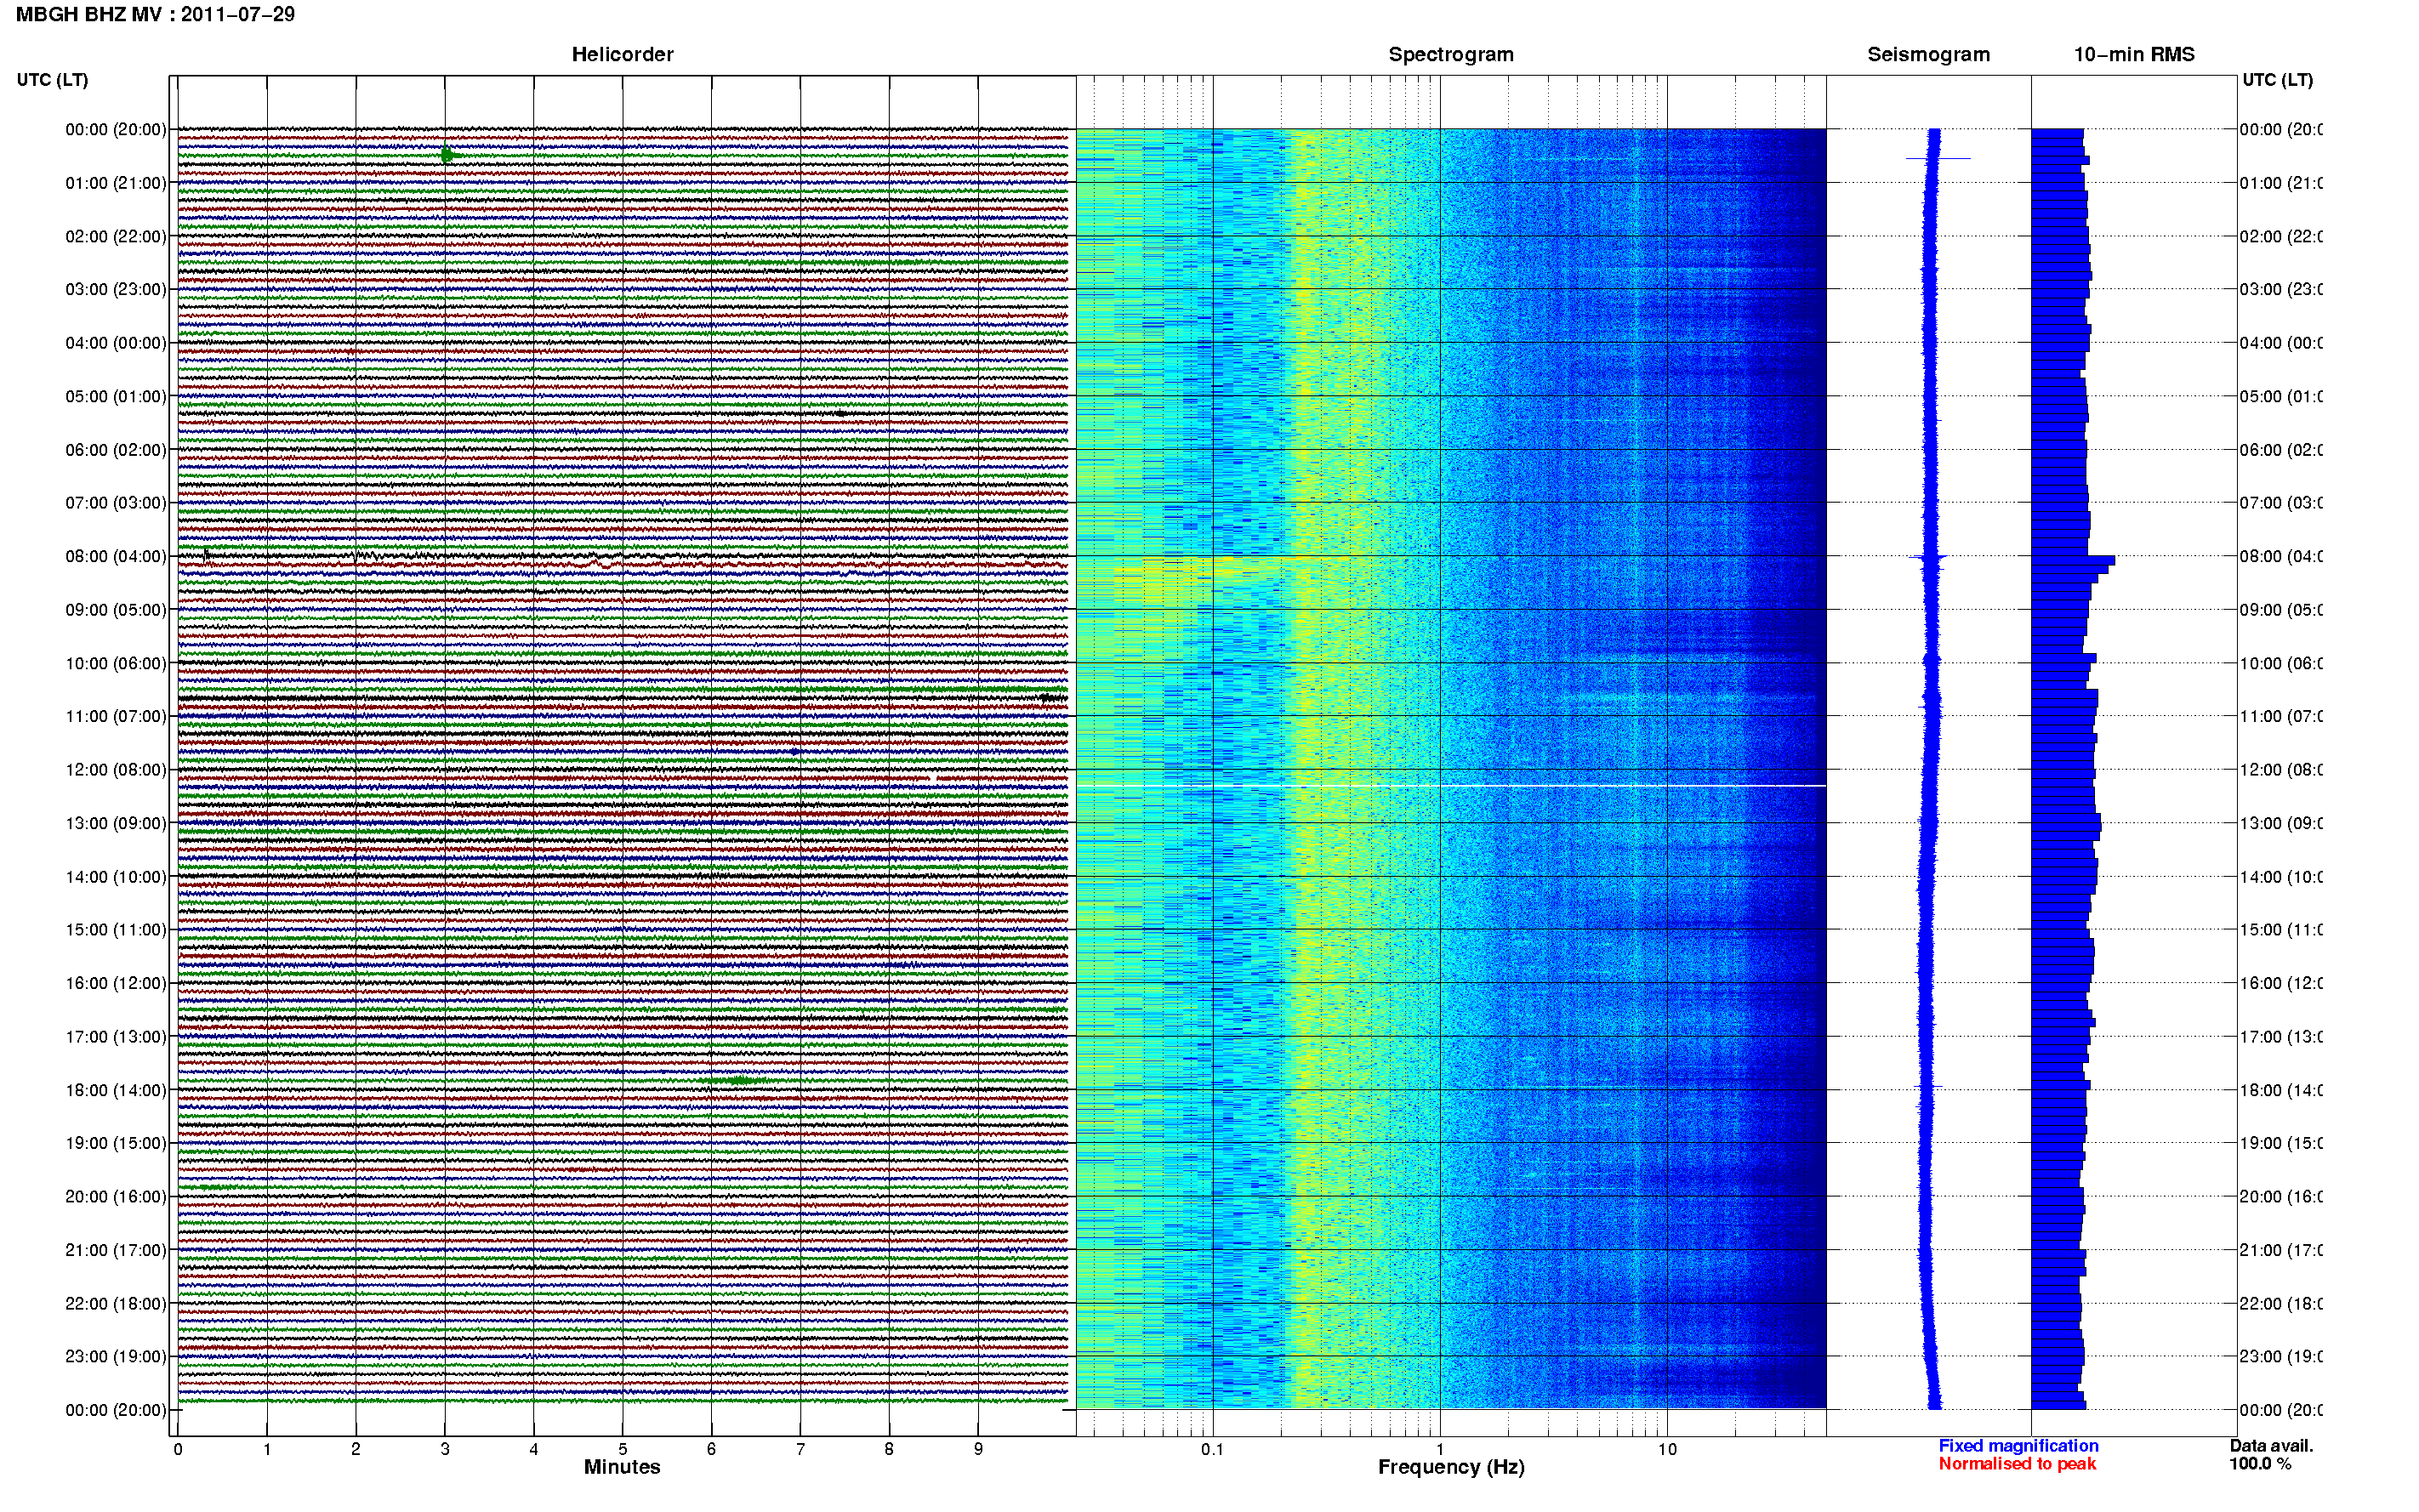Click the black spike starting the 08:00 trace
This screenshot has height=1512, width=2419.
point(206,555)
